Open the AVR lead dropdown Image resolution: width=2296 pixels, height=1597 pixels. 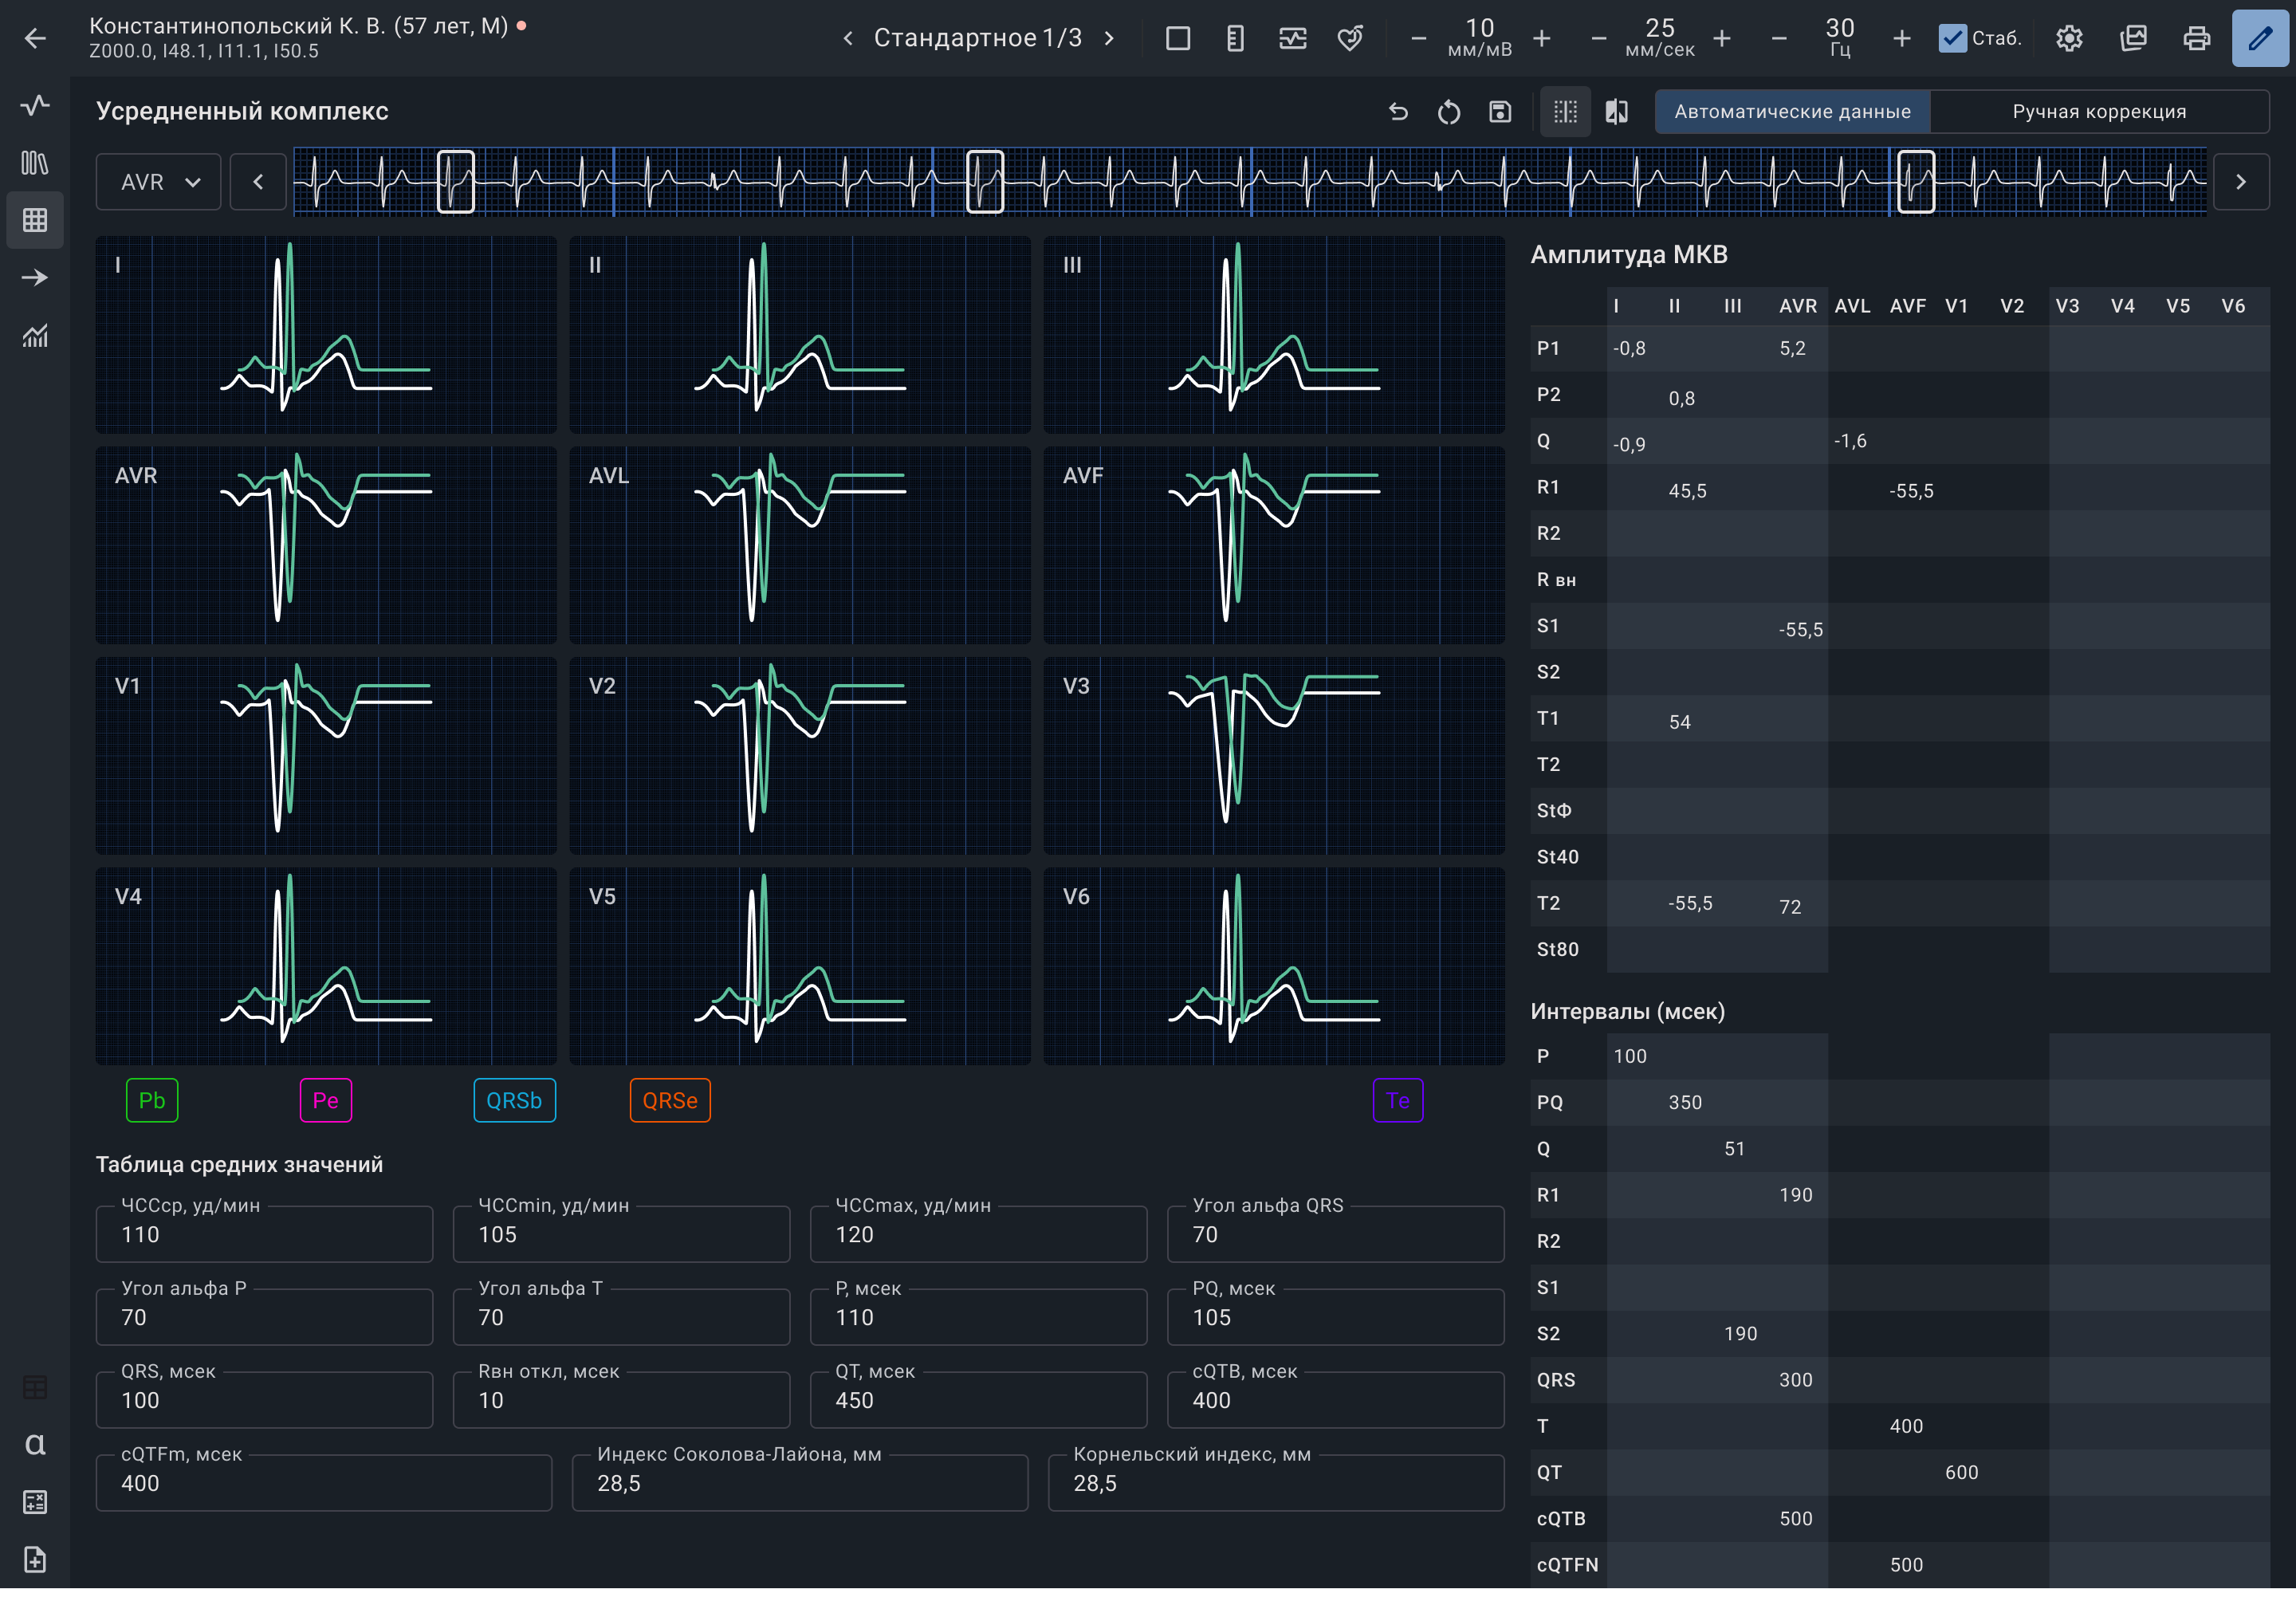[158, 182]
